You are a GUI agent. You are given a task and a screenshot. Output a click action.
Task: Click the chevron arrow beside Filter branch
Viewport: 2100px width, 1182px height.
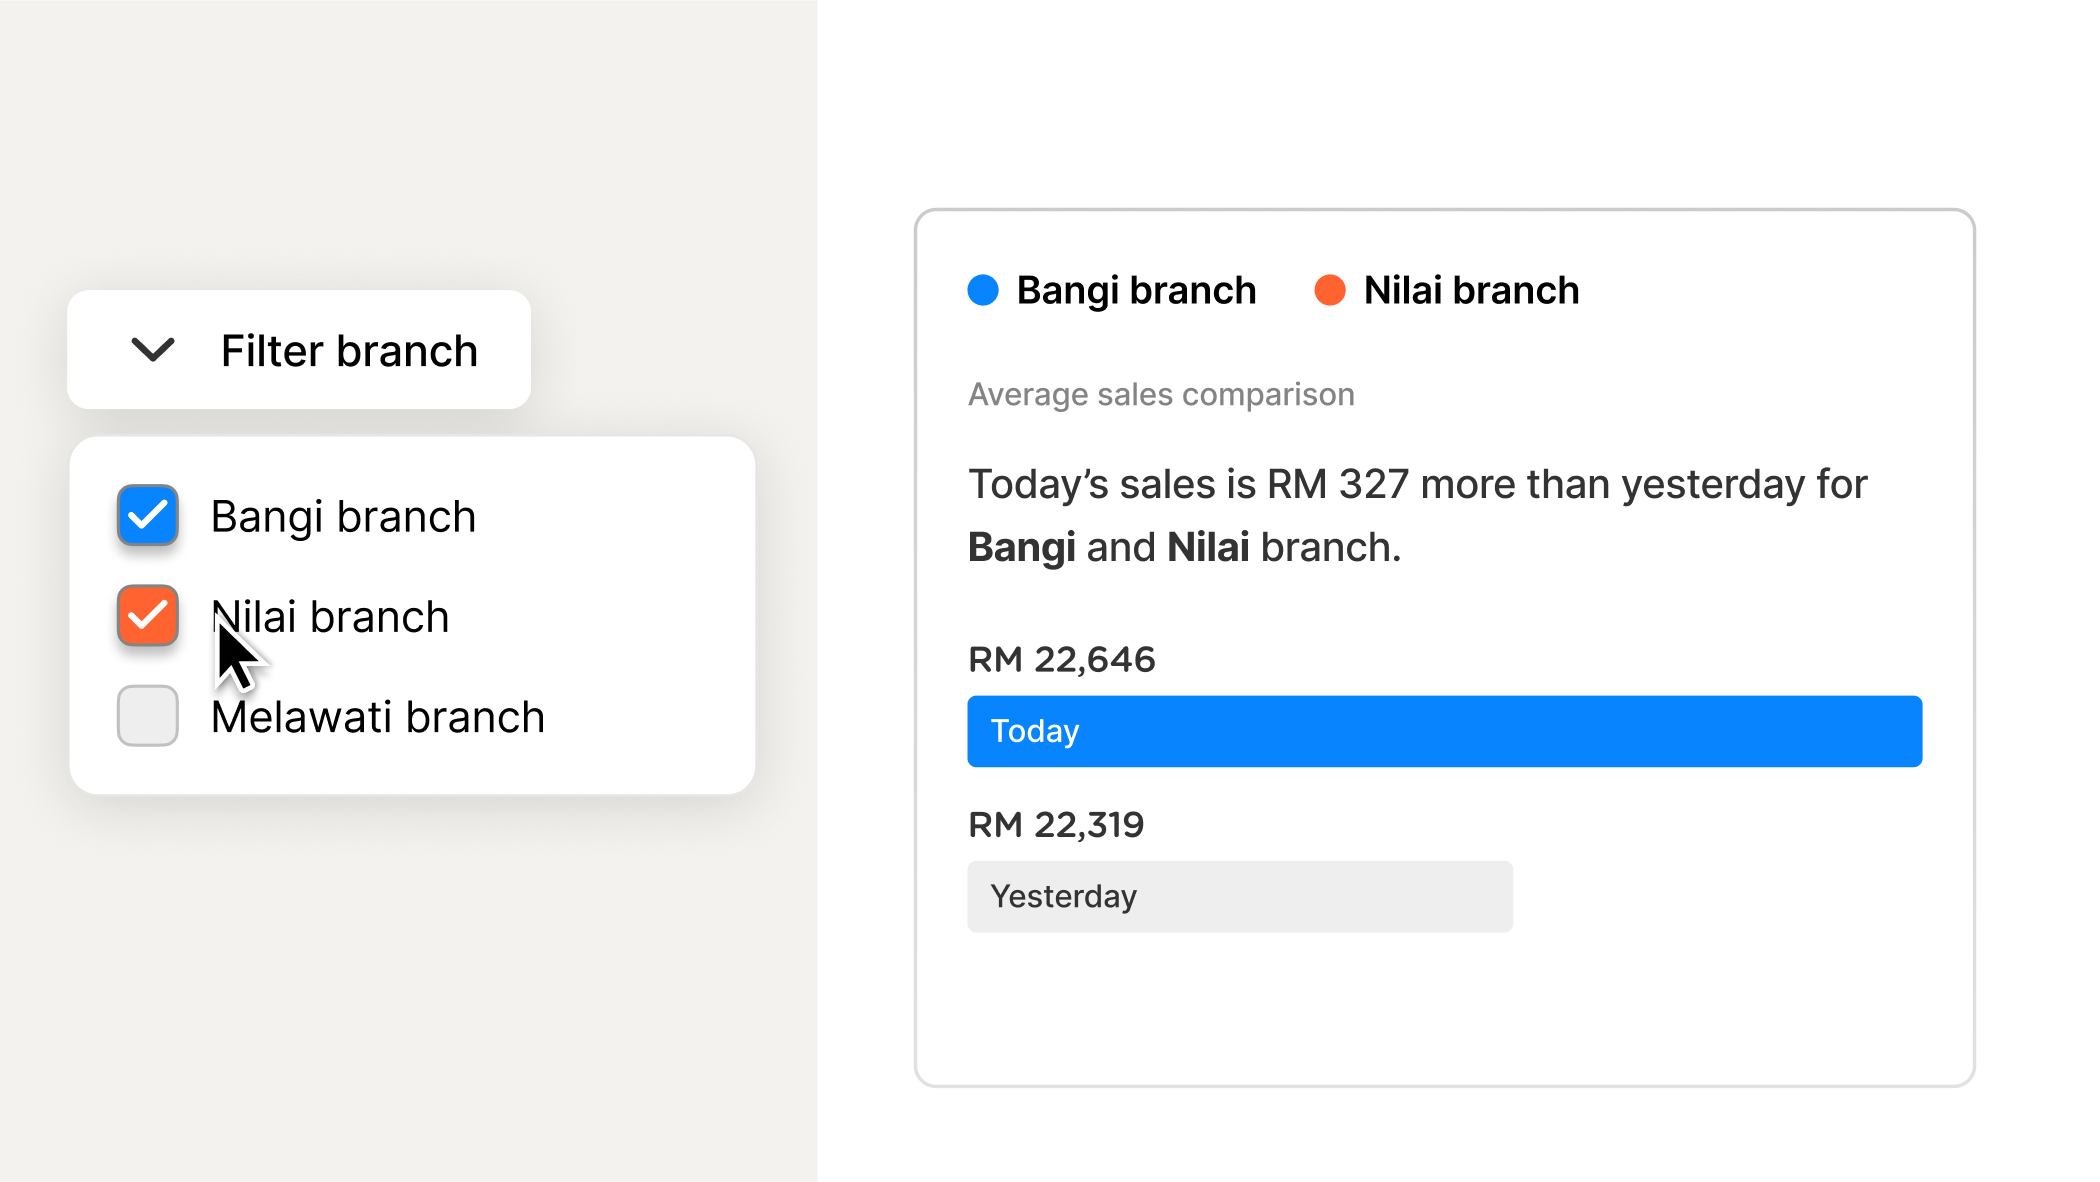(x=153, y=350)
